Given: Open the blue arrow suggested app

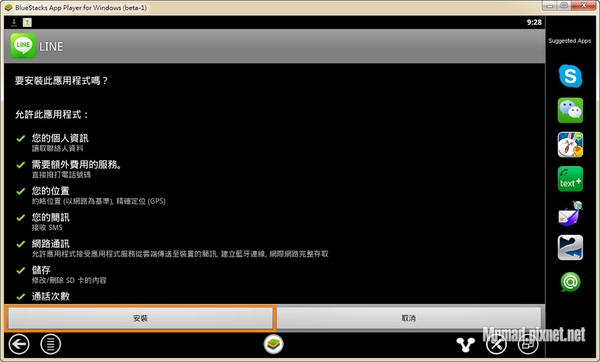Looking at the screenshot, I should click(x=570, y=248).
